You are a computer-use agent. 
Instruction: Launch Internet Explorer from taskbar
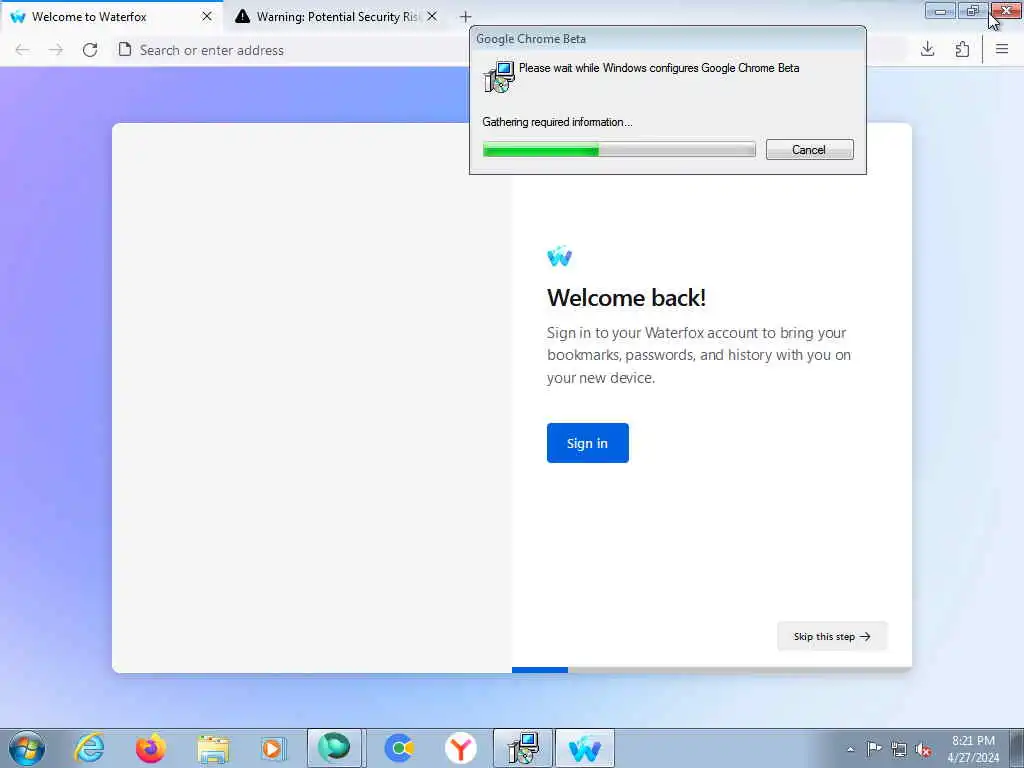(89, 748)
